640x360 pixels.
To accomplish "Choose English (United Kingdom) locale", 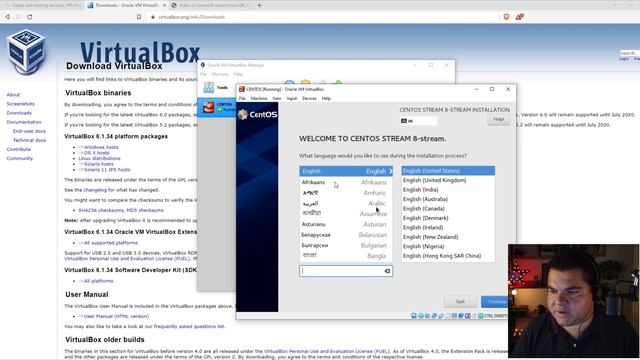I will [x=448, y=180].
